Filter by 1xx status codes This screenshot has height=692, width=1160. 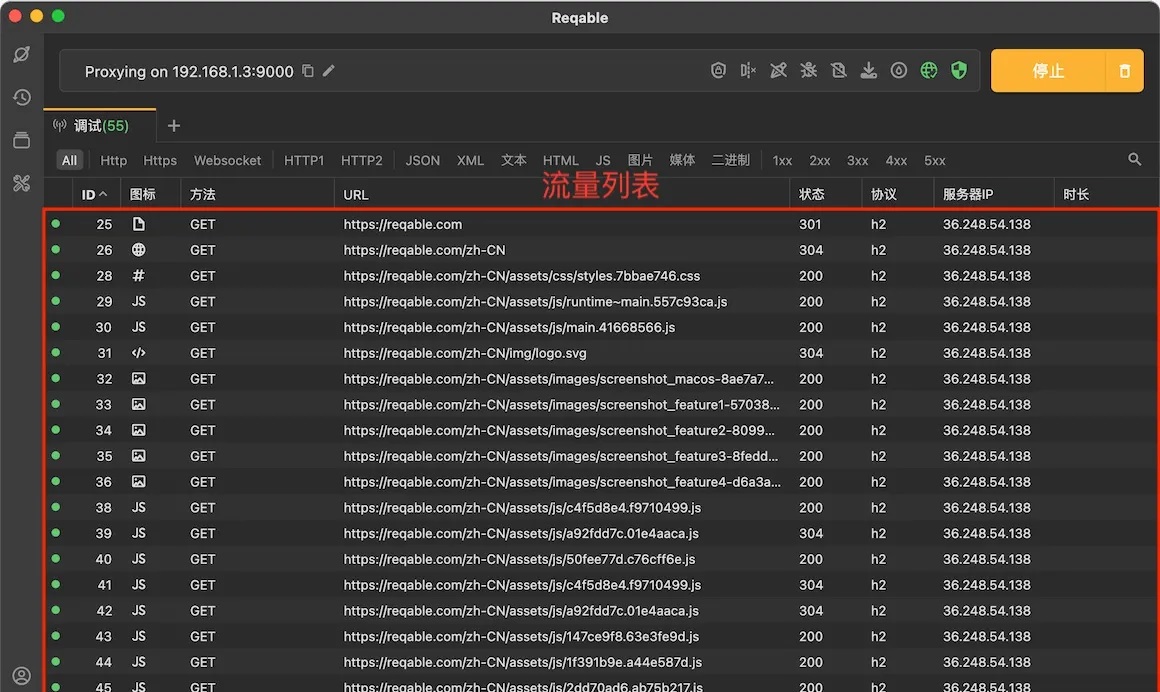coord(782,160)
